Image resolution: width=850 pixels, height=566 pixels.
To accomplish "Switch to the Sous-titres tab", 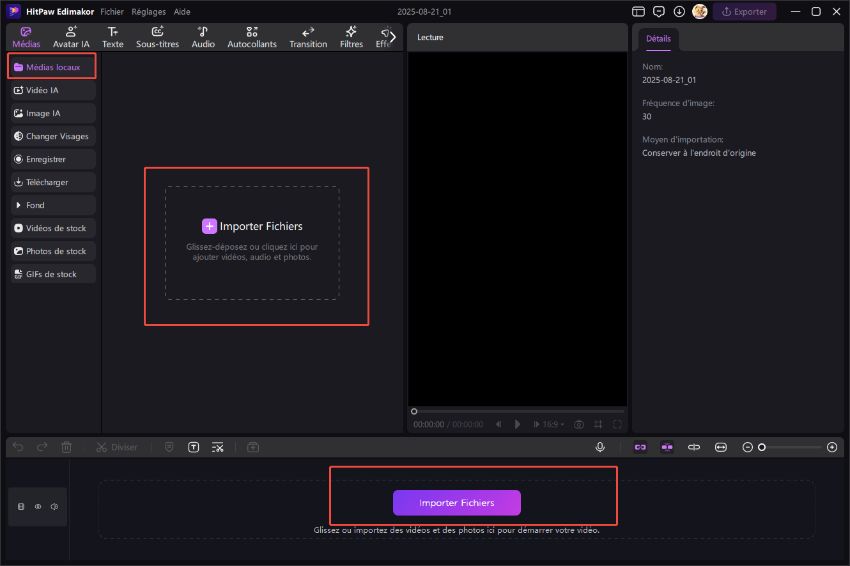I will pyautogui.click(x=157, y=37).
